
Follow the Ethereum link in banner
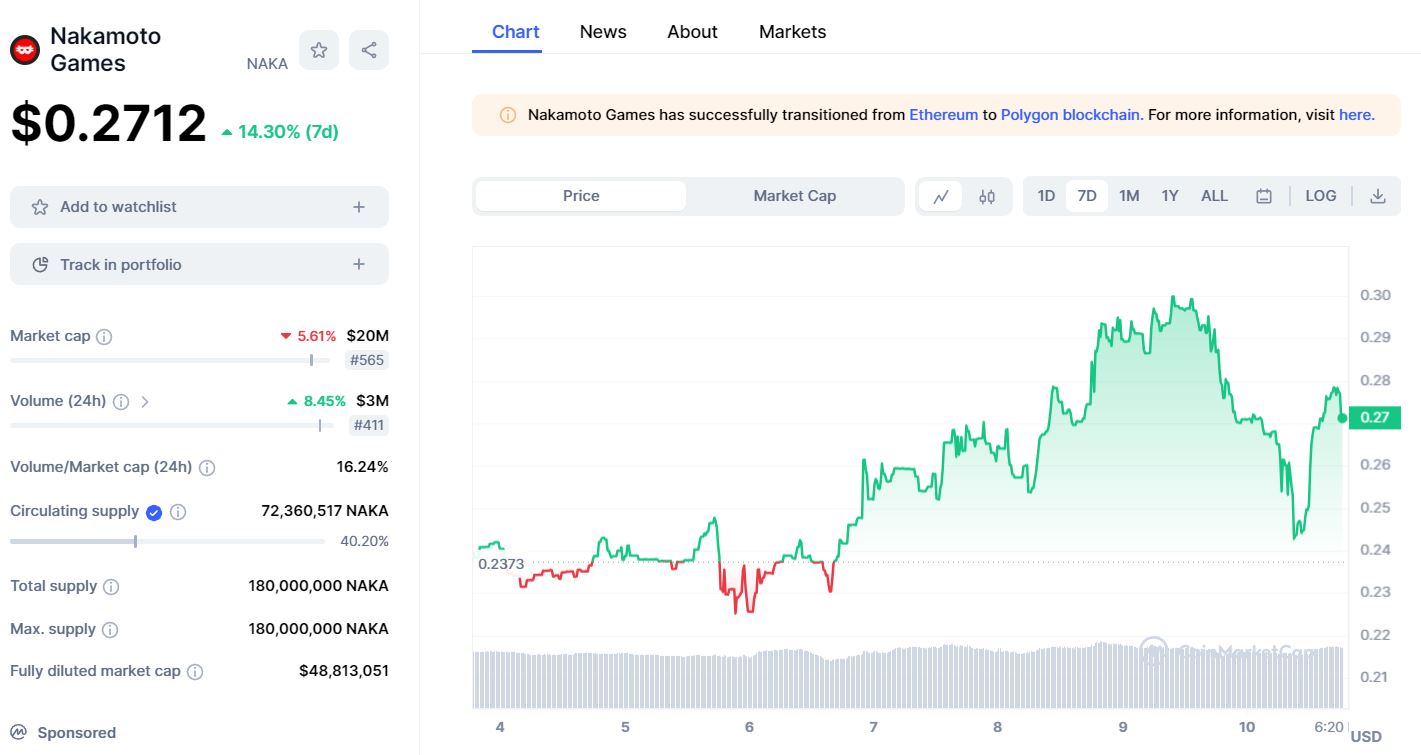click(944, 115)
